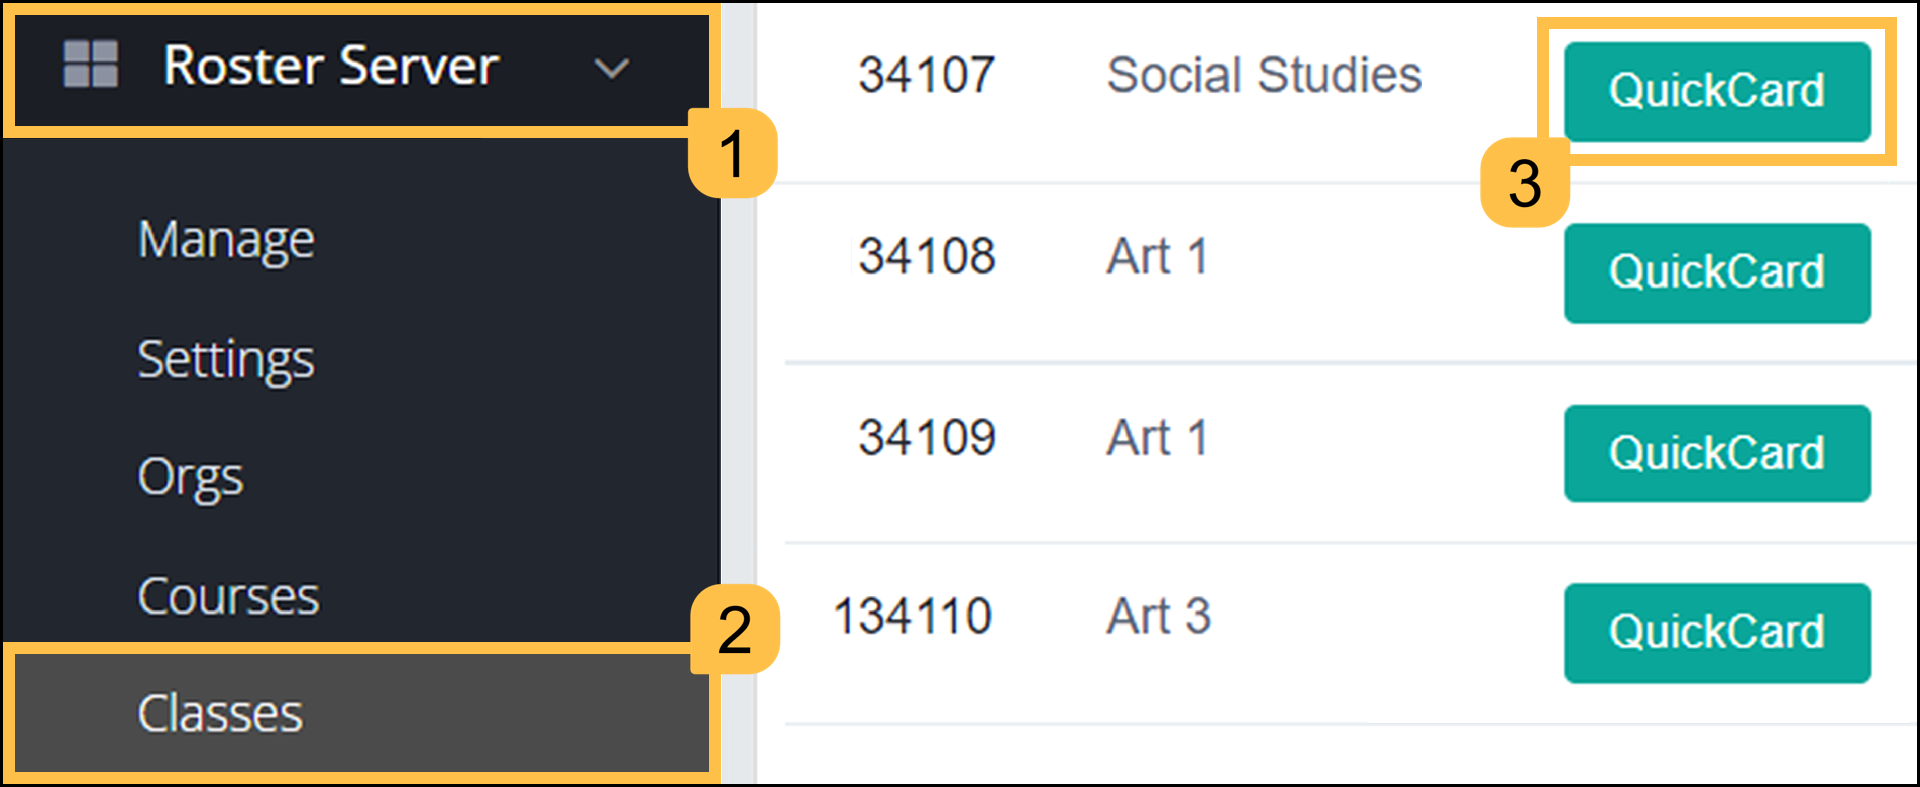Image resolution: width=1920 pixels, height=787 pixels.
Task: Click QuickCard for the Art 3 class
Action: pos(1716,632)
